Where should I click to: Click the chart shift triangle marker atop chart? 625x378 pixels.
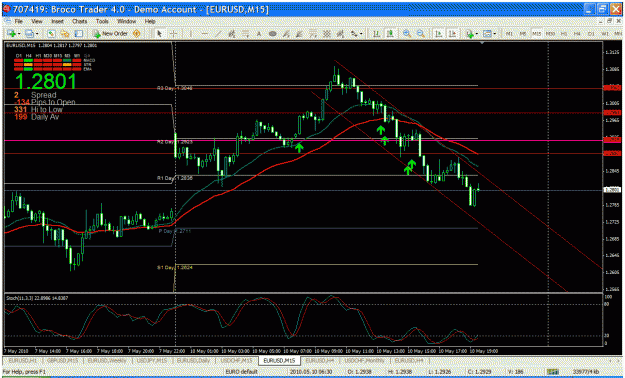pos(482,43)
